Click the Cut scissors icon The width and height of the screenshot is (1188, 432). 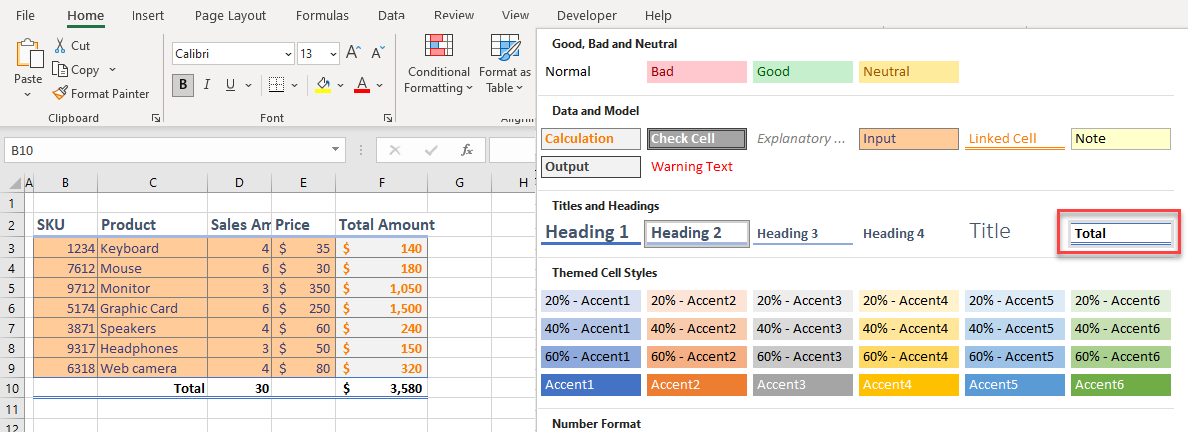[x=60, y=45]
